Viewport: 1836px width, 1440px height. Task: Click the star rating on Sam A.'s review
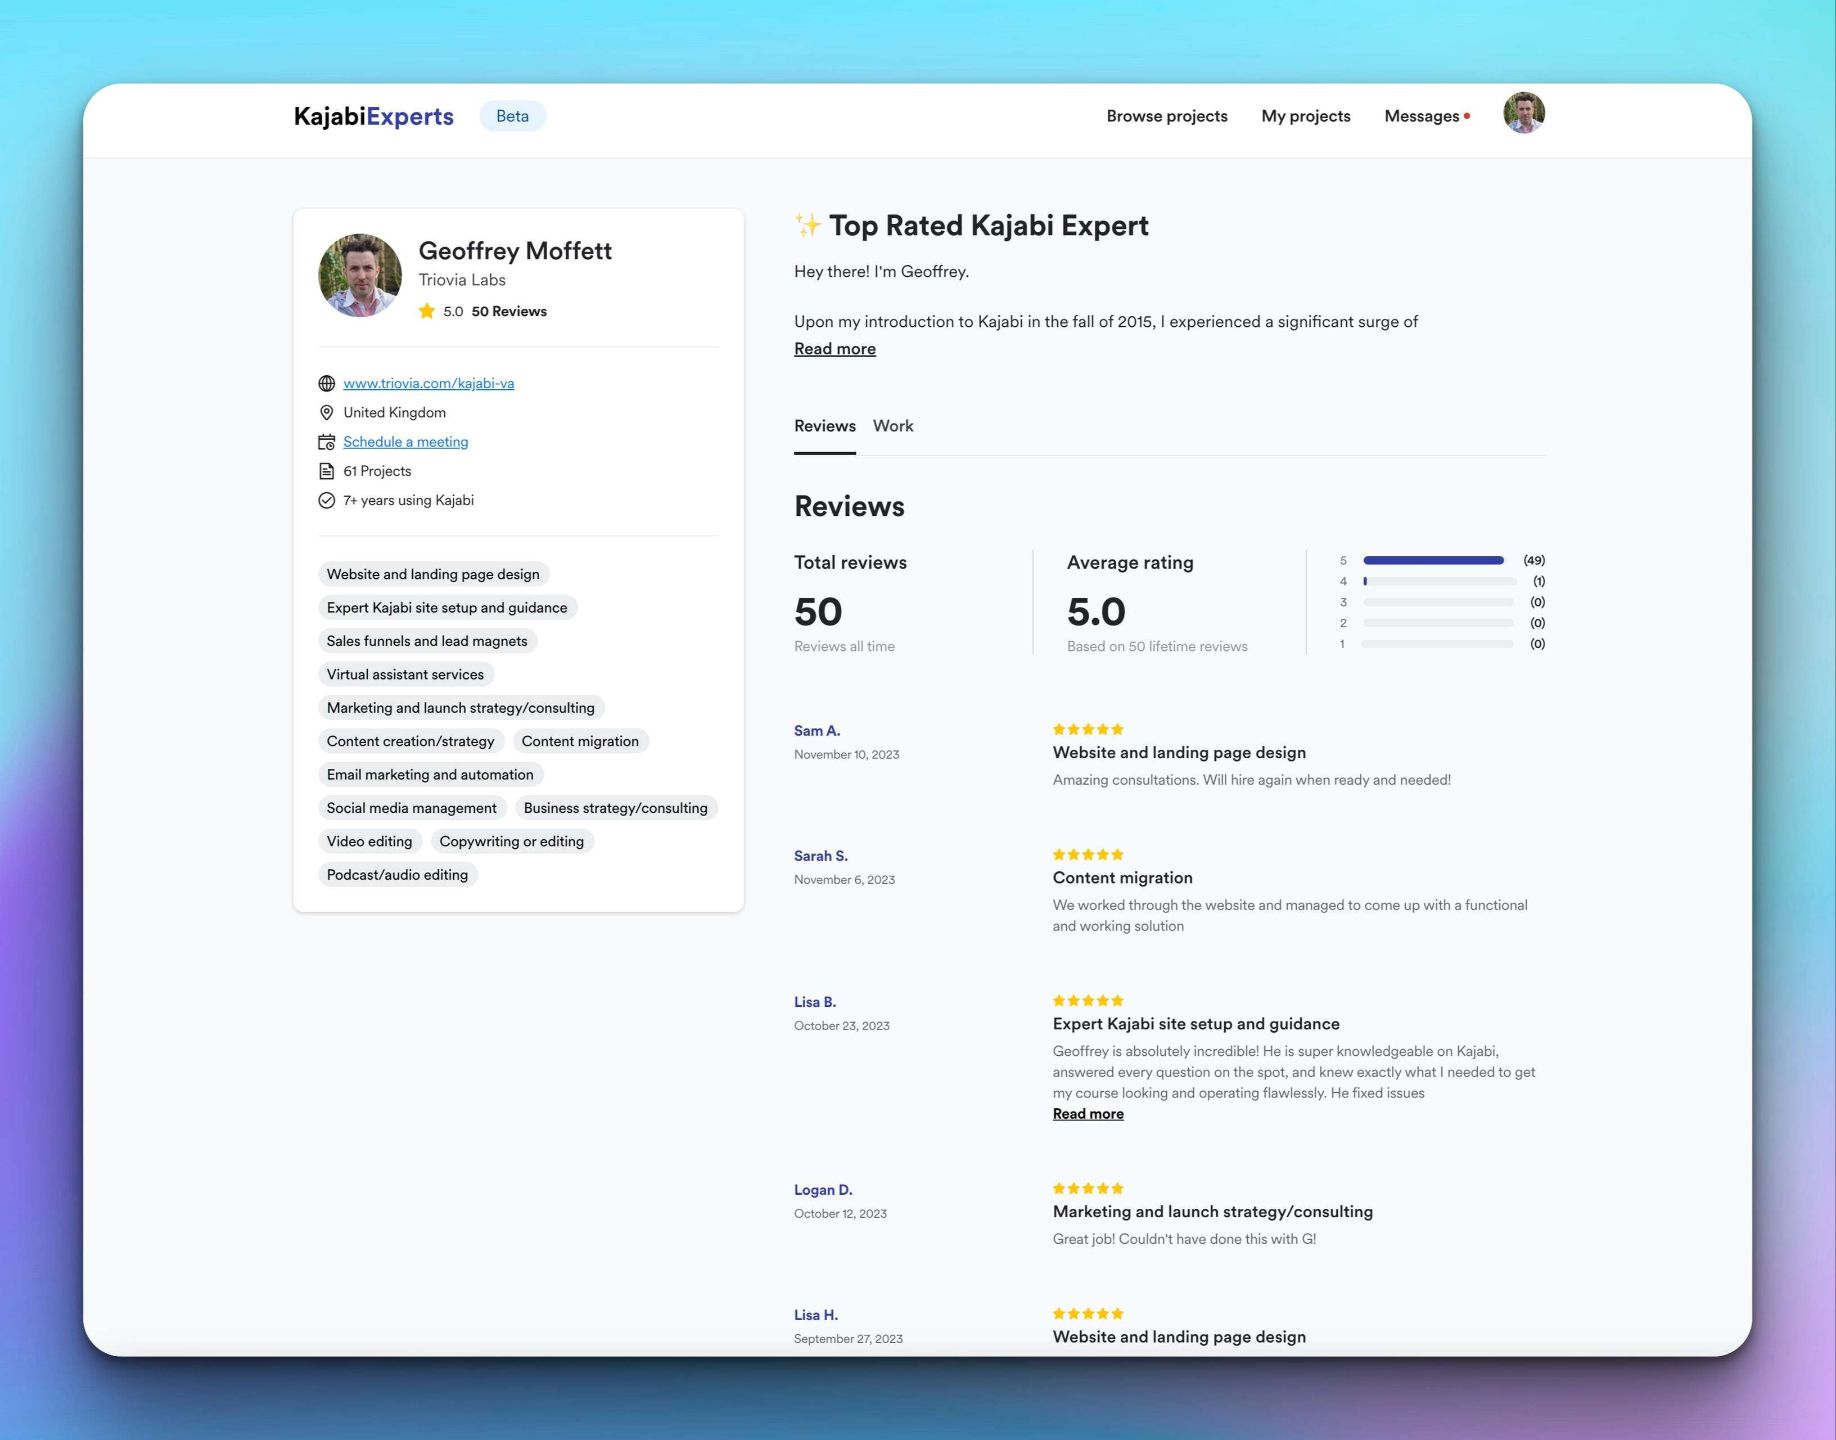1086,729
